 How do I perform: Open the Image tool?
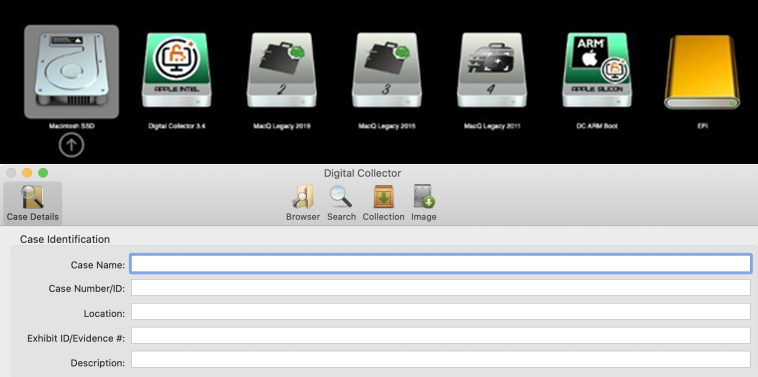(x=424, y=203)
